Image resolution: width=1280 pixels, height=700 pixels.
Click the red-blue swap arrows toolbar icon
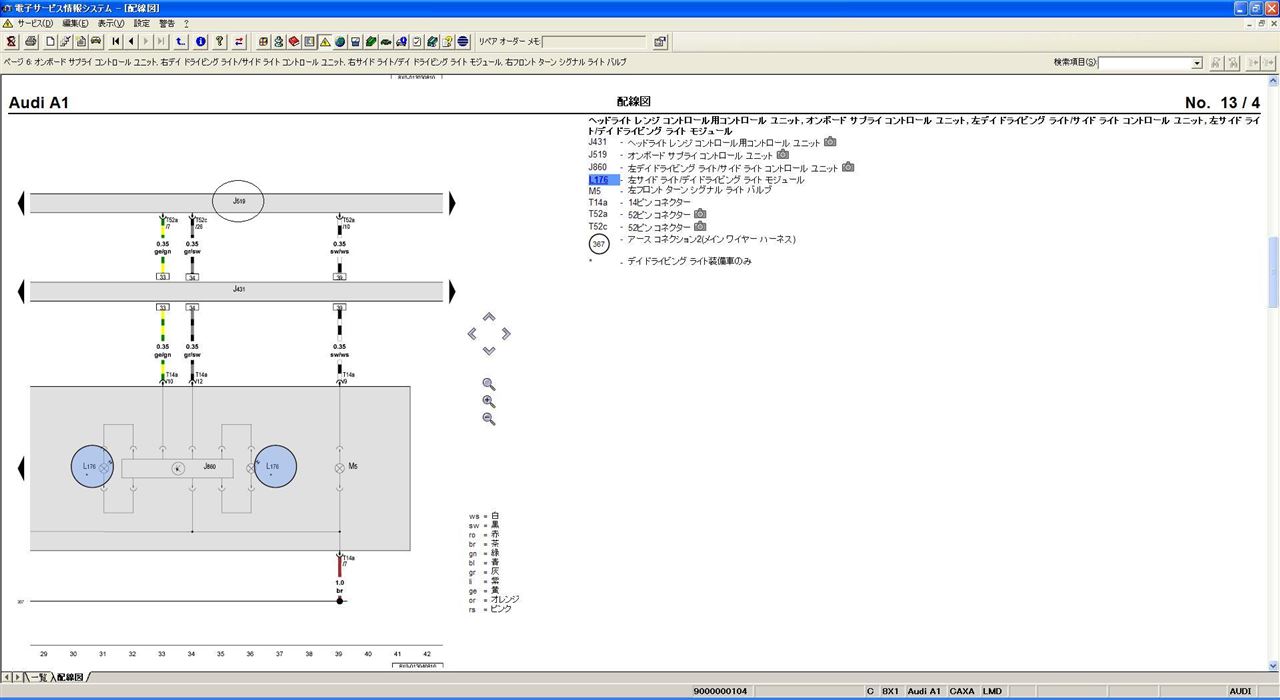coord(239,42)
